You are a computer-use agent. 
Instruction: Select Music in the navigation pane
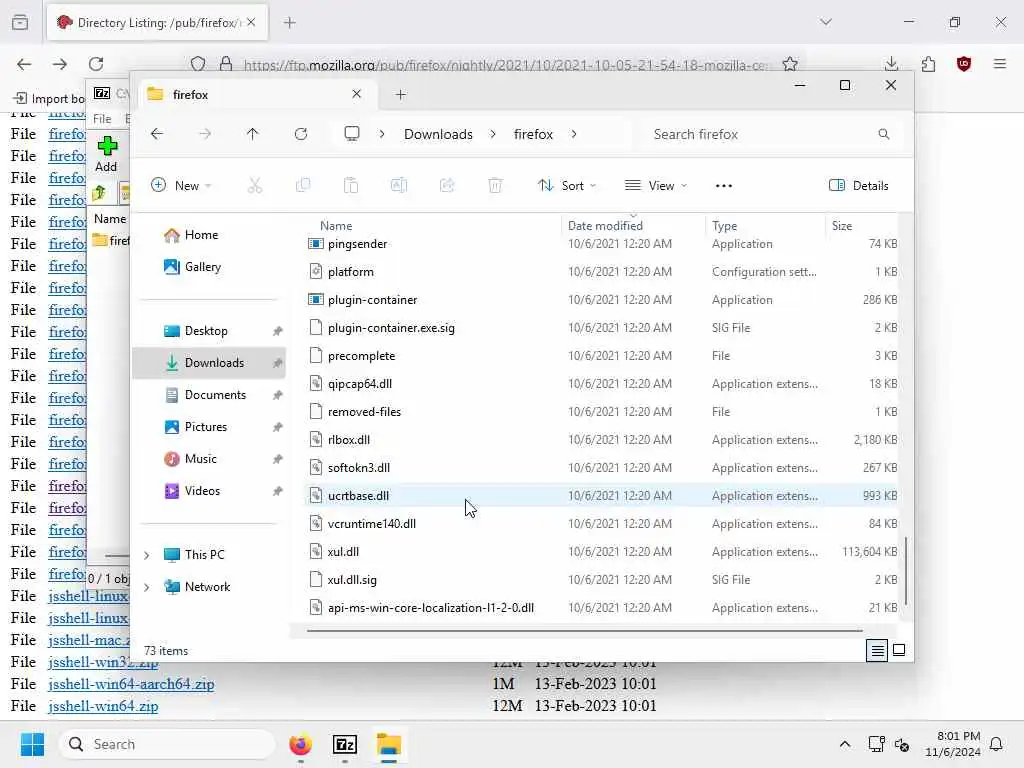point(209,459)
